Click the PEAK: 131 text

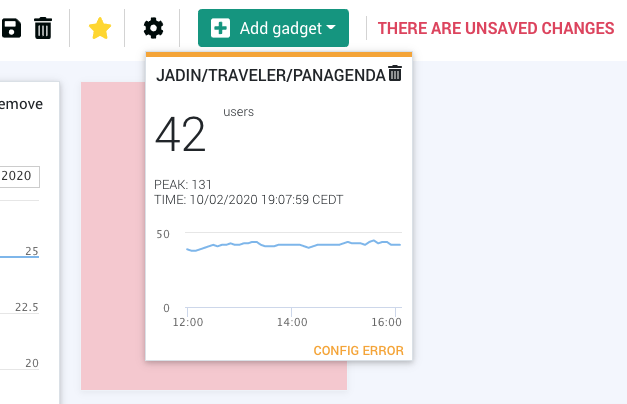click(x=183, y=185)
